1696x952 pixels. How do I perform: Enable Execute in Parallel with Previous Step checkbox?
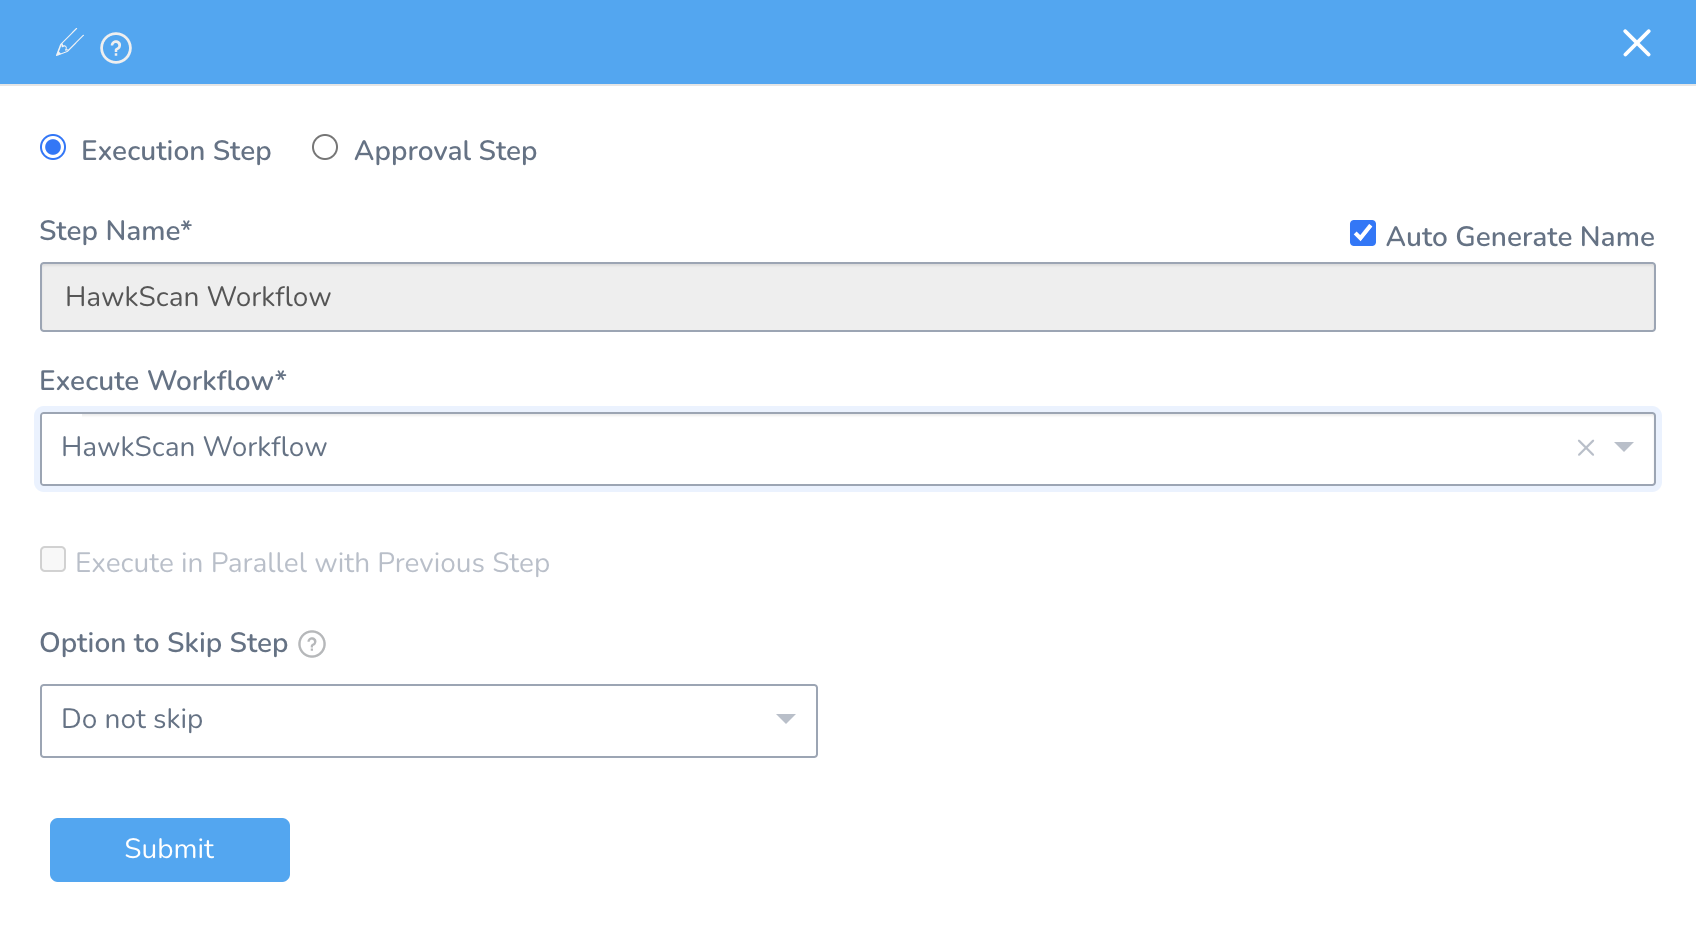(x=53, y=559)
